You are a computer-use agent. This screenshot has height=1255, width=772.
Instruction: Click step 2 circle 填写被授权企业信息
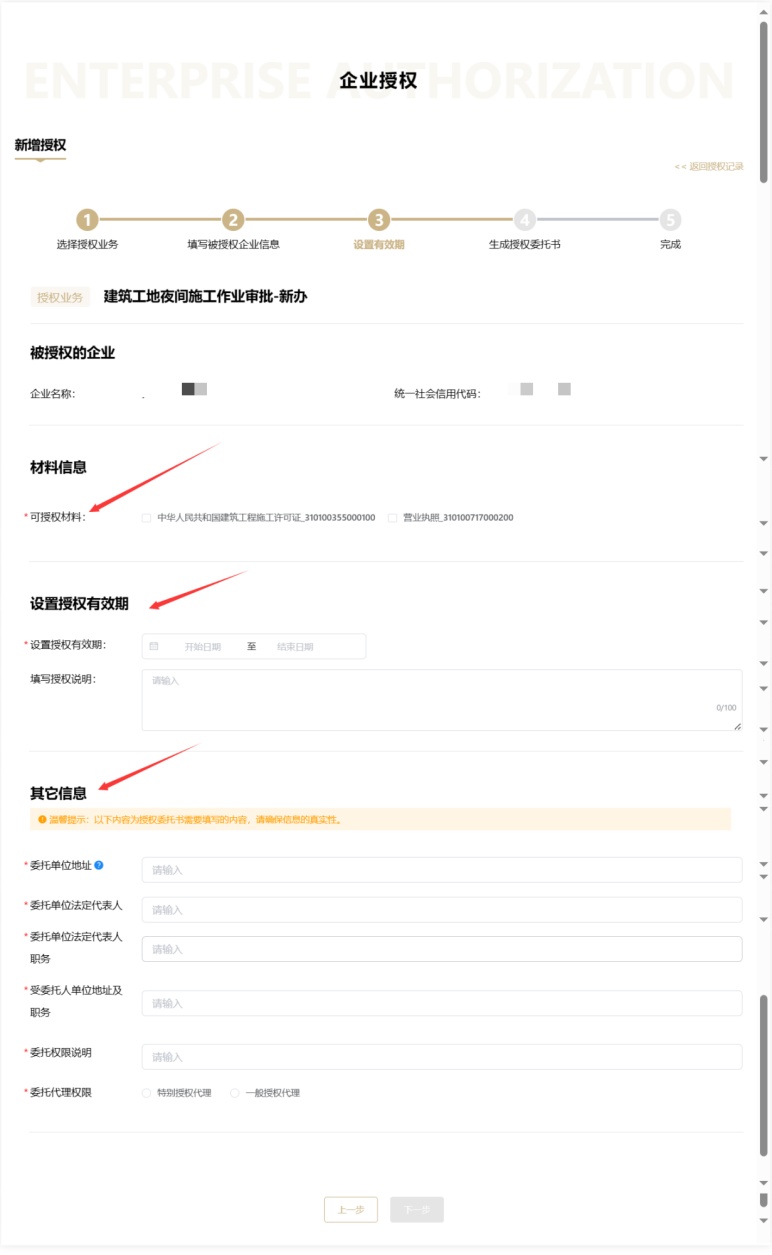(x=233, y=221)
